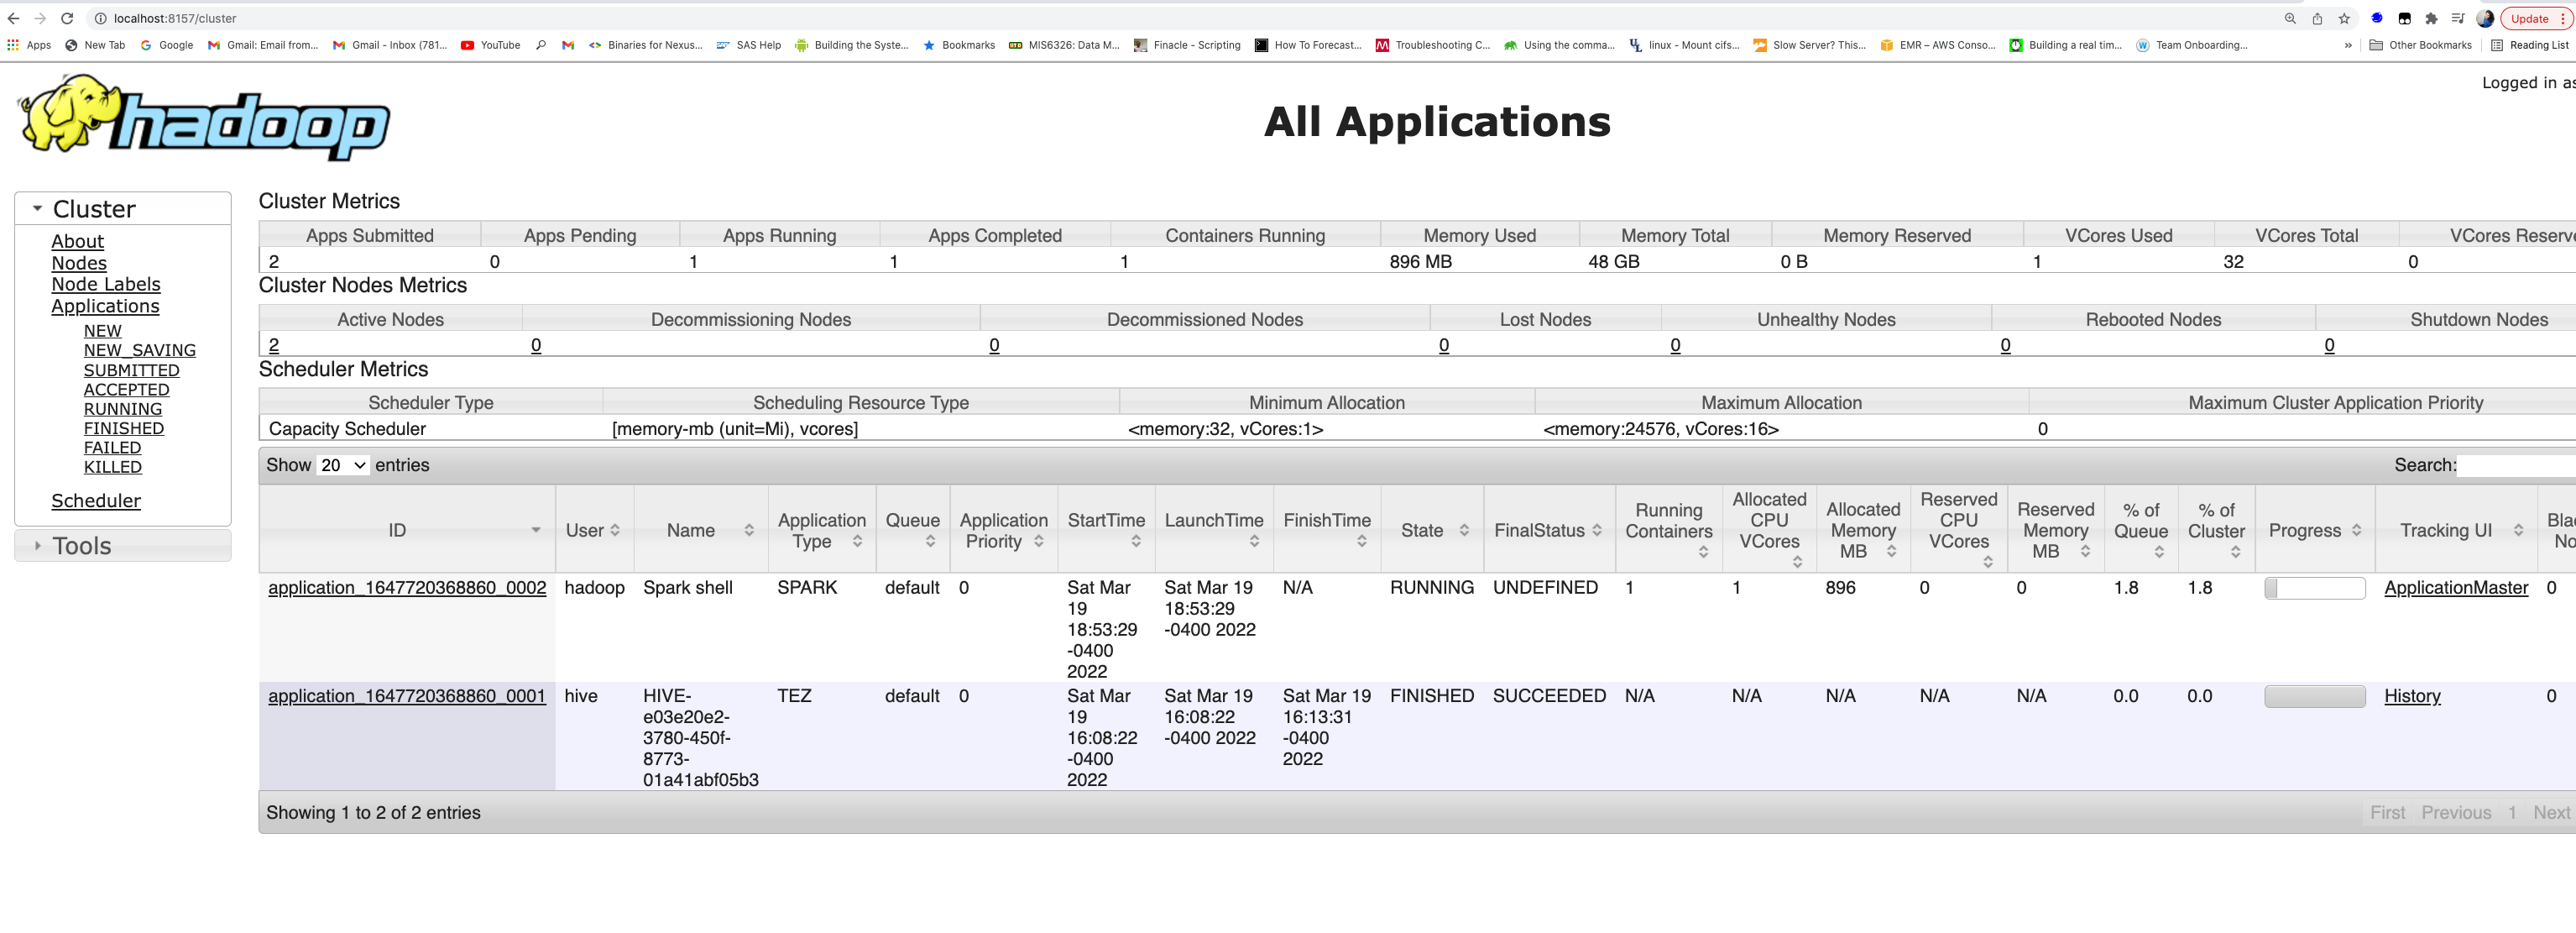Image resolution: width=2576 pixels, height=933 pixels.
Task: Click the Active Nodes count 2
Action: tap(274, 345)
